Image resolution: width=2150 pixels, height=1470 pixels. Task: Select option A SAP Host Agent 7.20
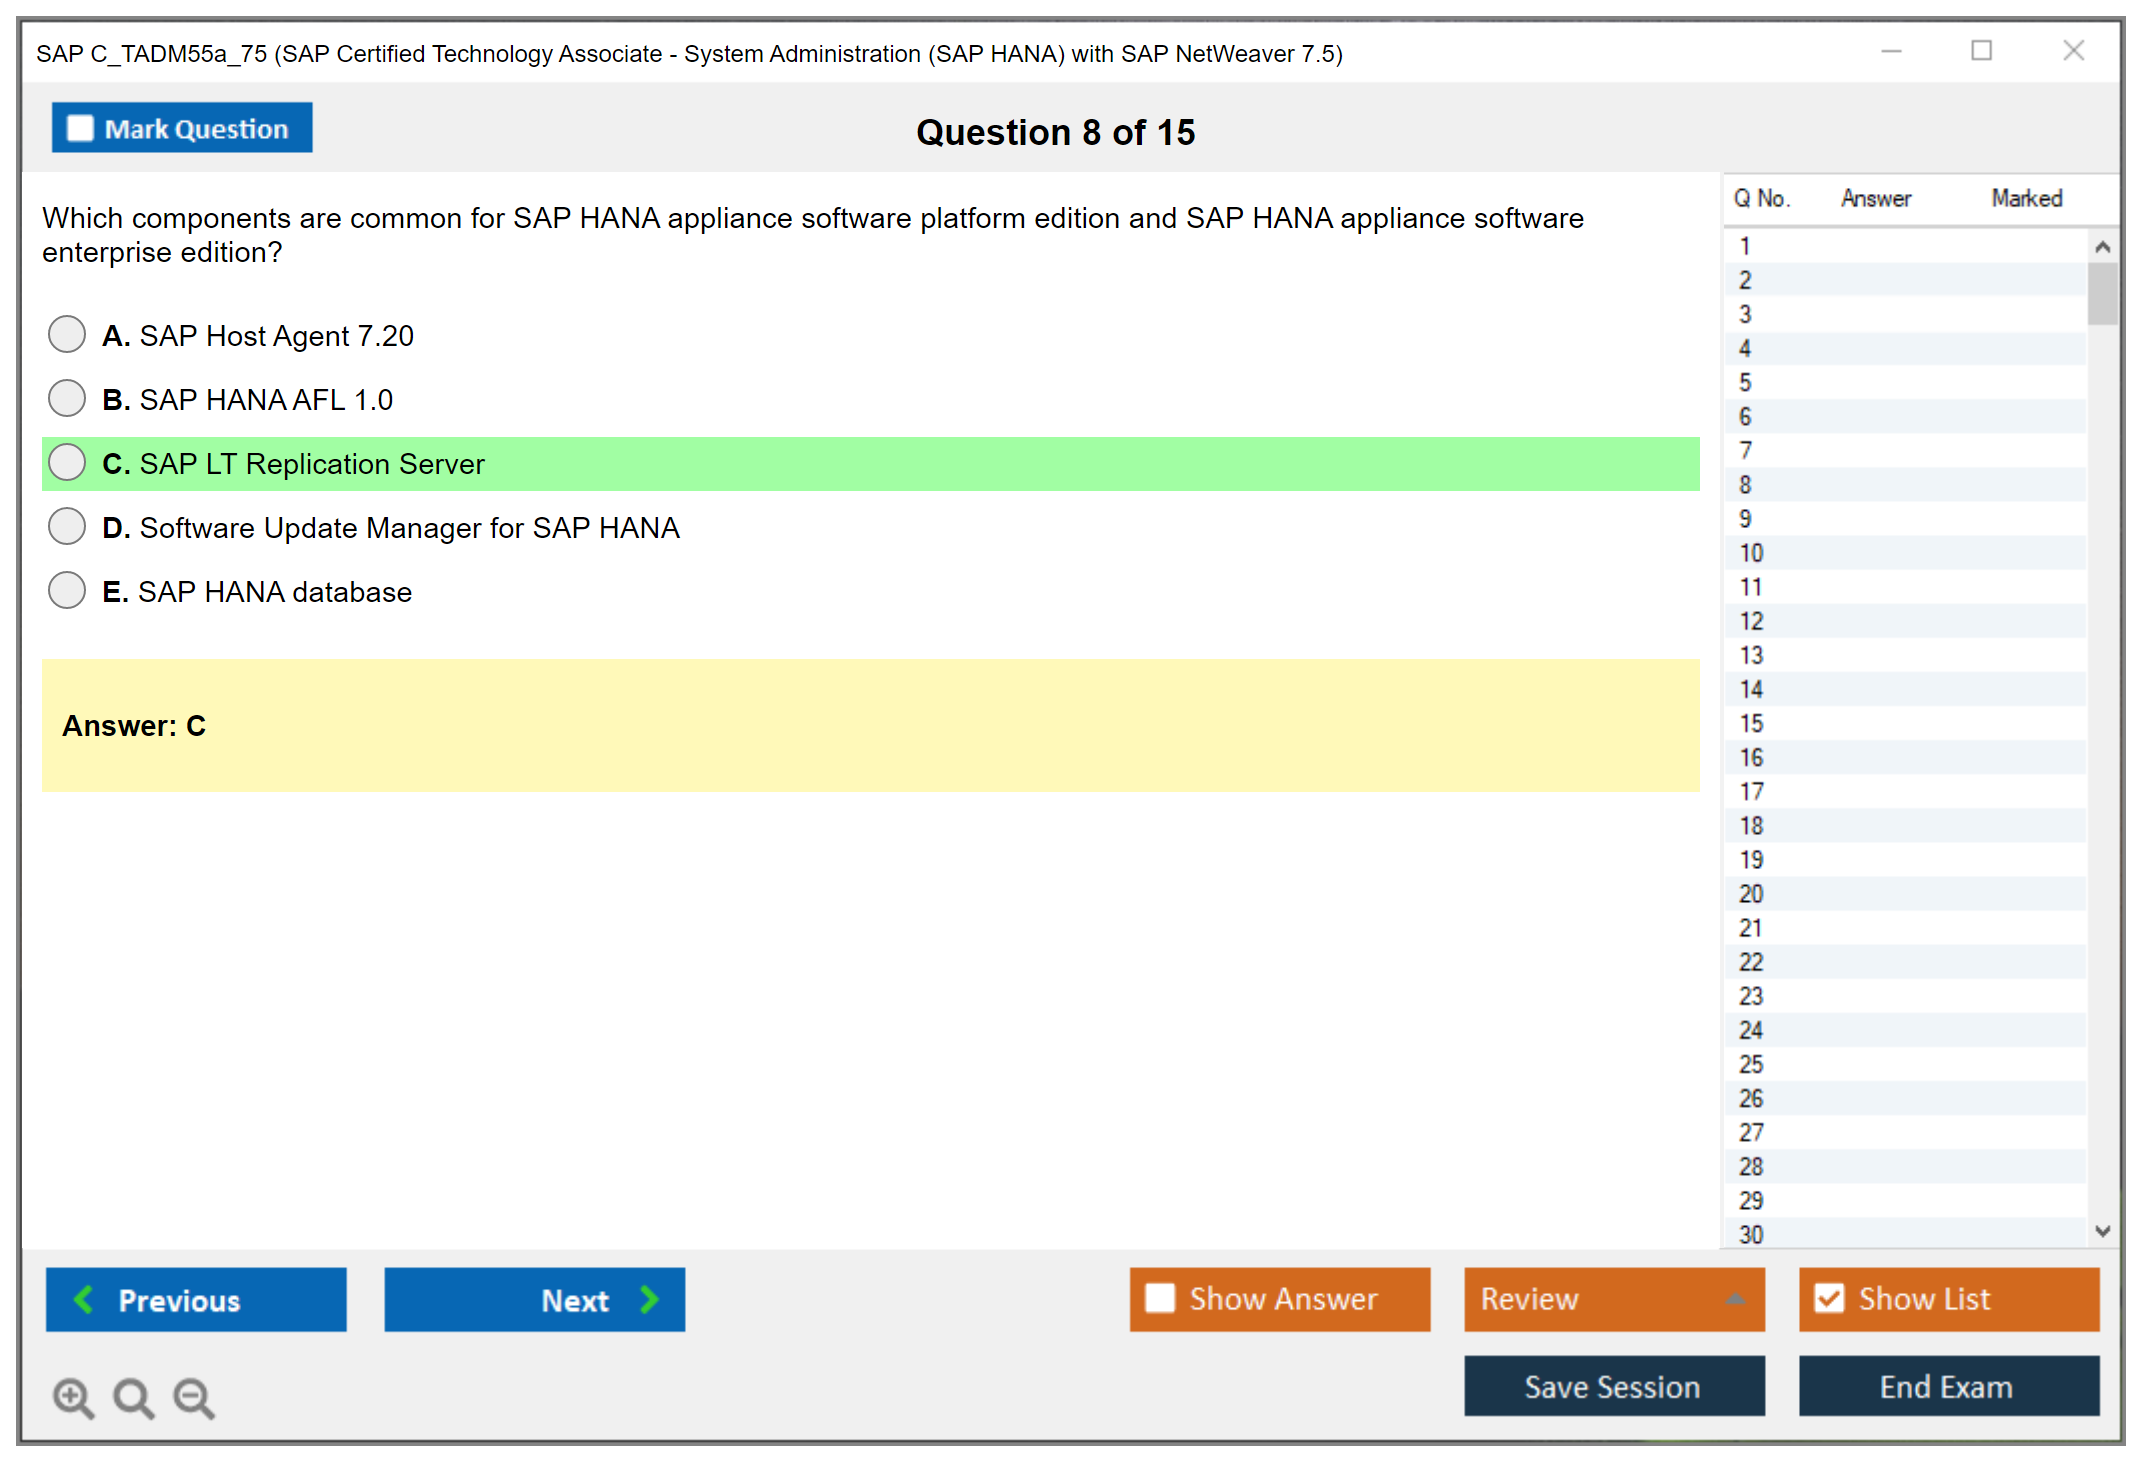click(67, 334)
